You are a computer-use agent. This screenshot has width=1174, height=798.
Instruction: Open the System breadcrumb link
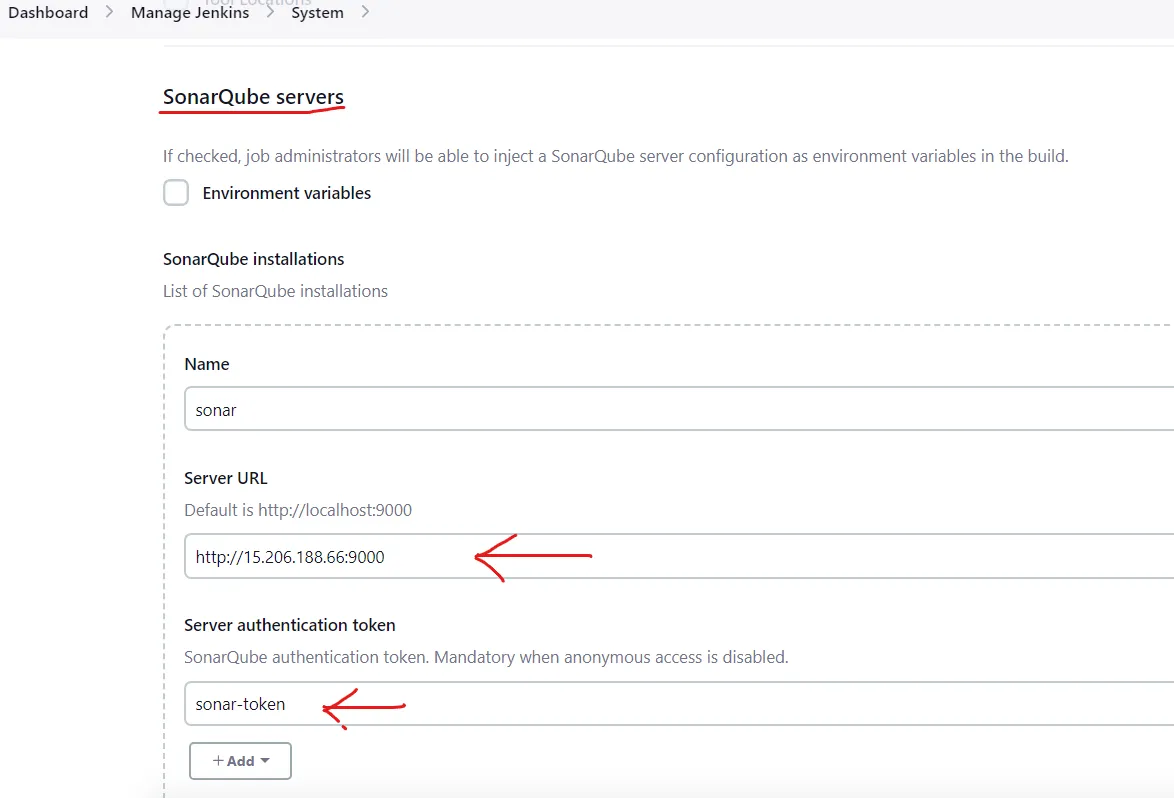tap(317, 13)
